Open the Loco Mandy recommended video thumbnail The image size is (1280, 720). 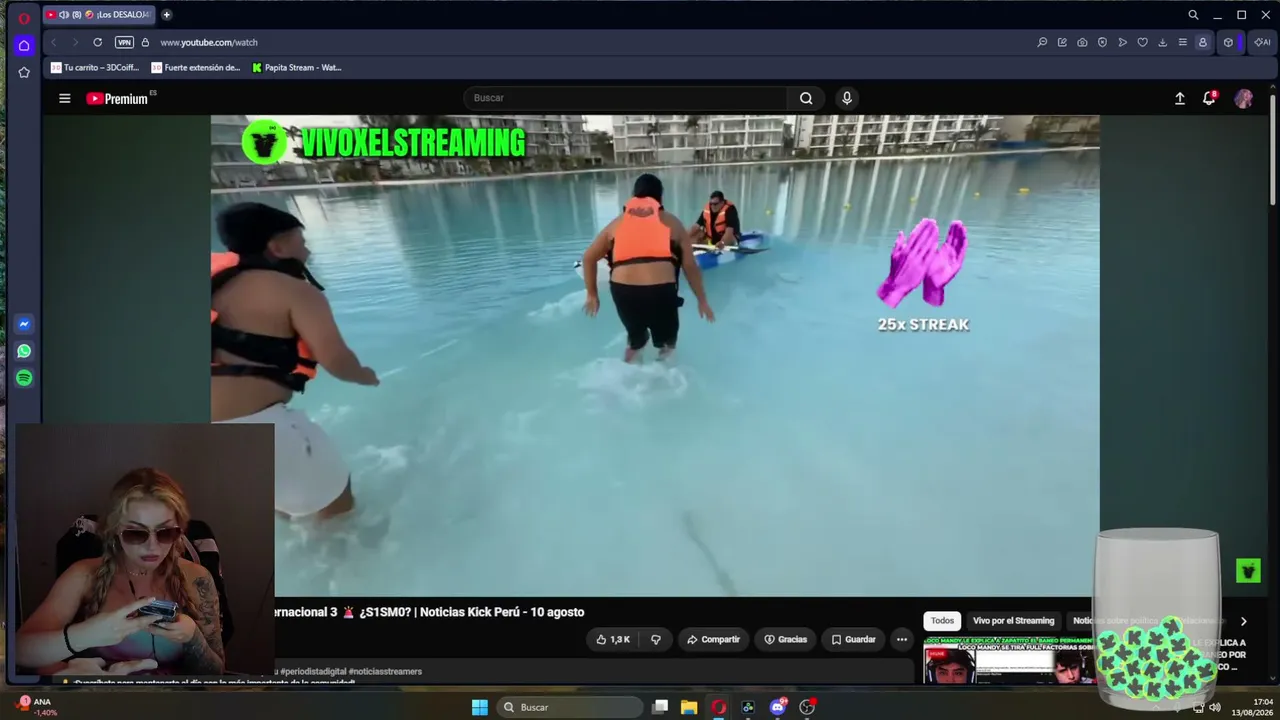point(1009,660)
